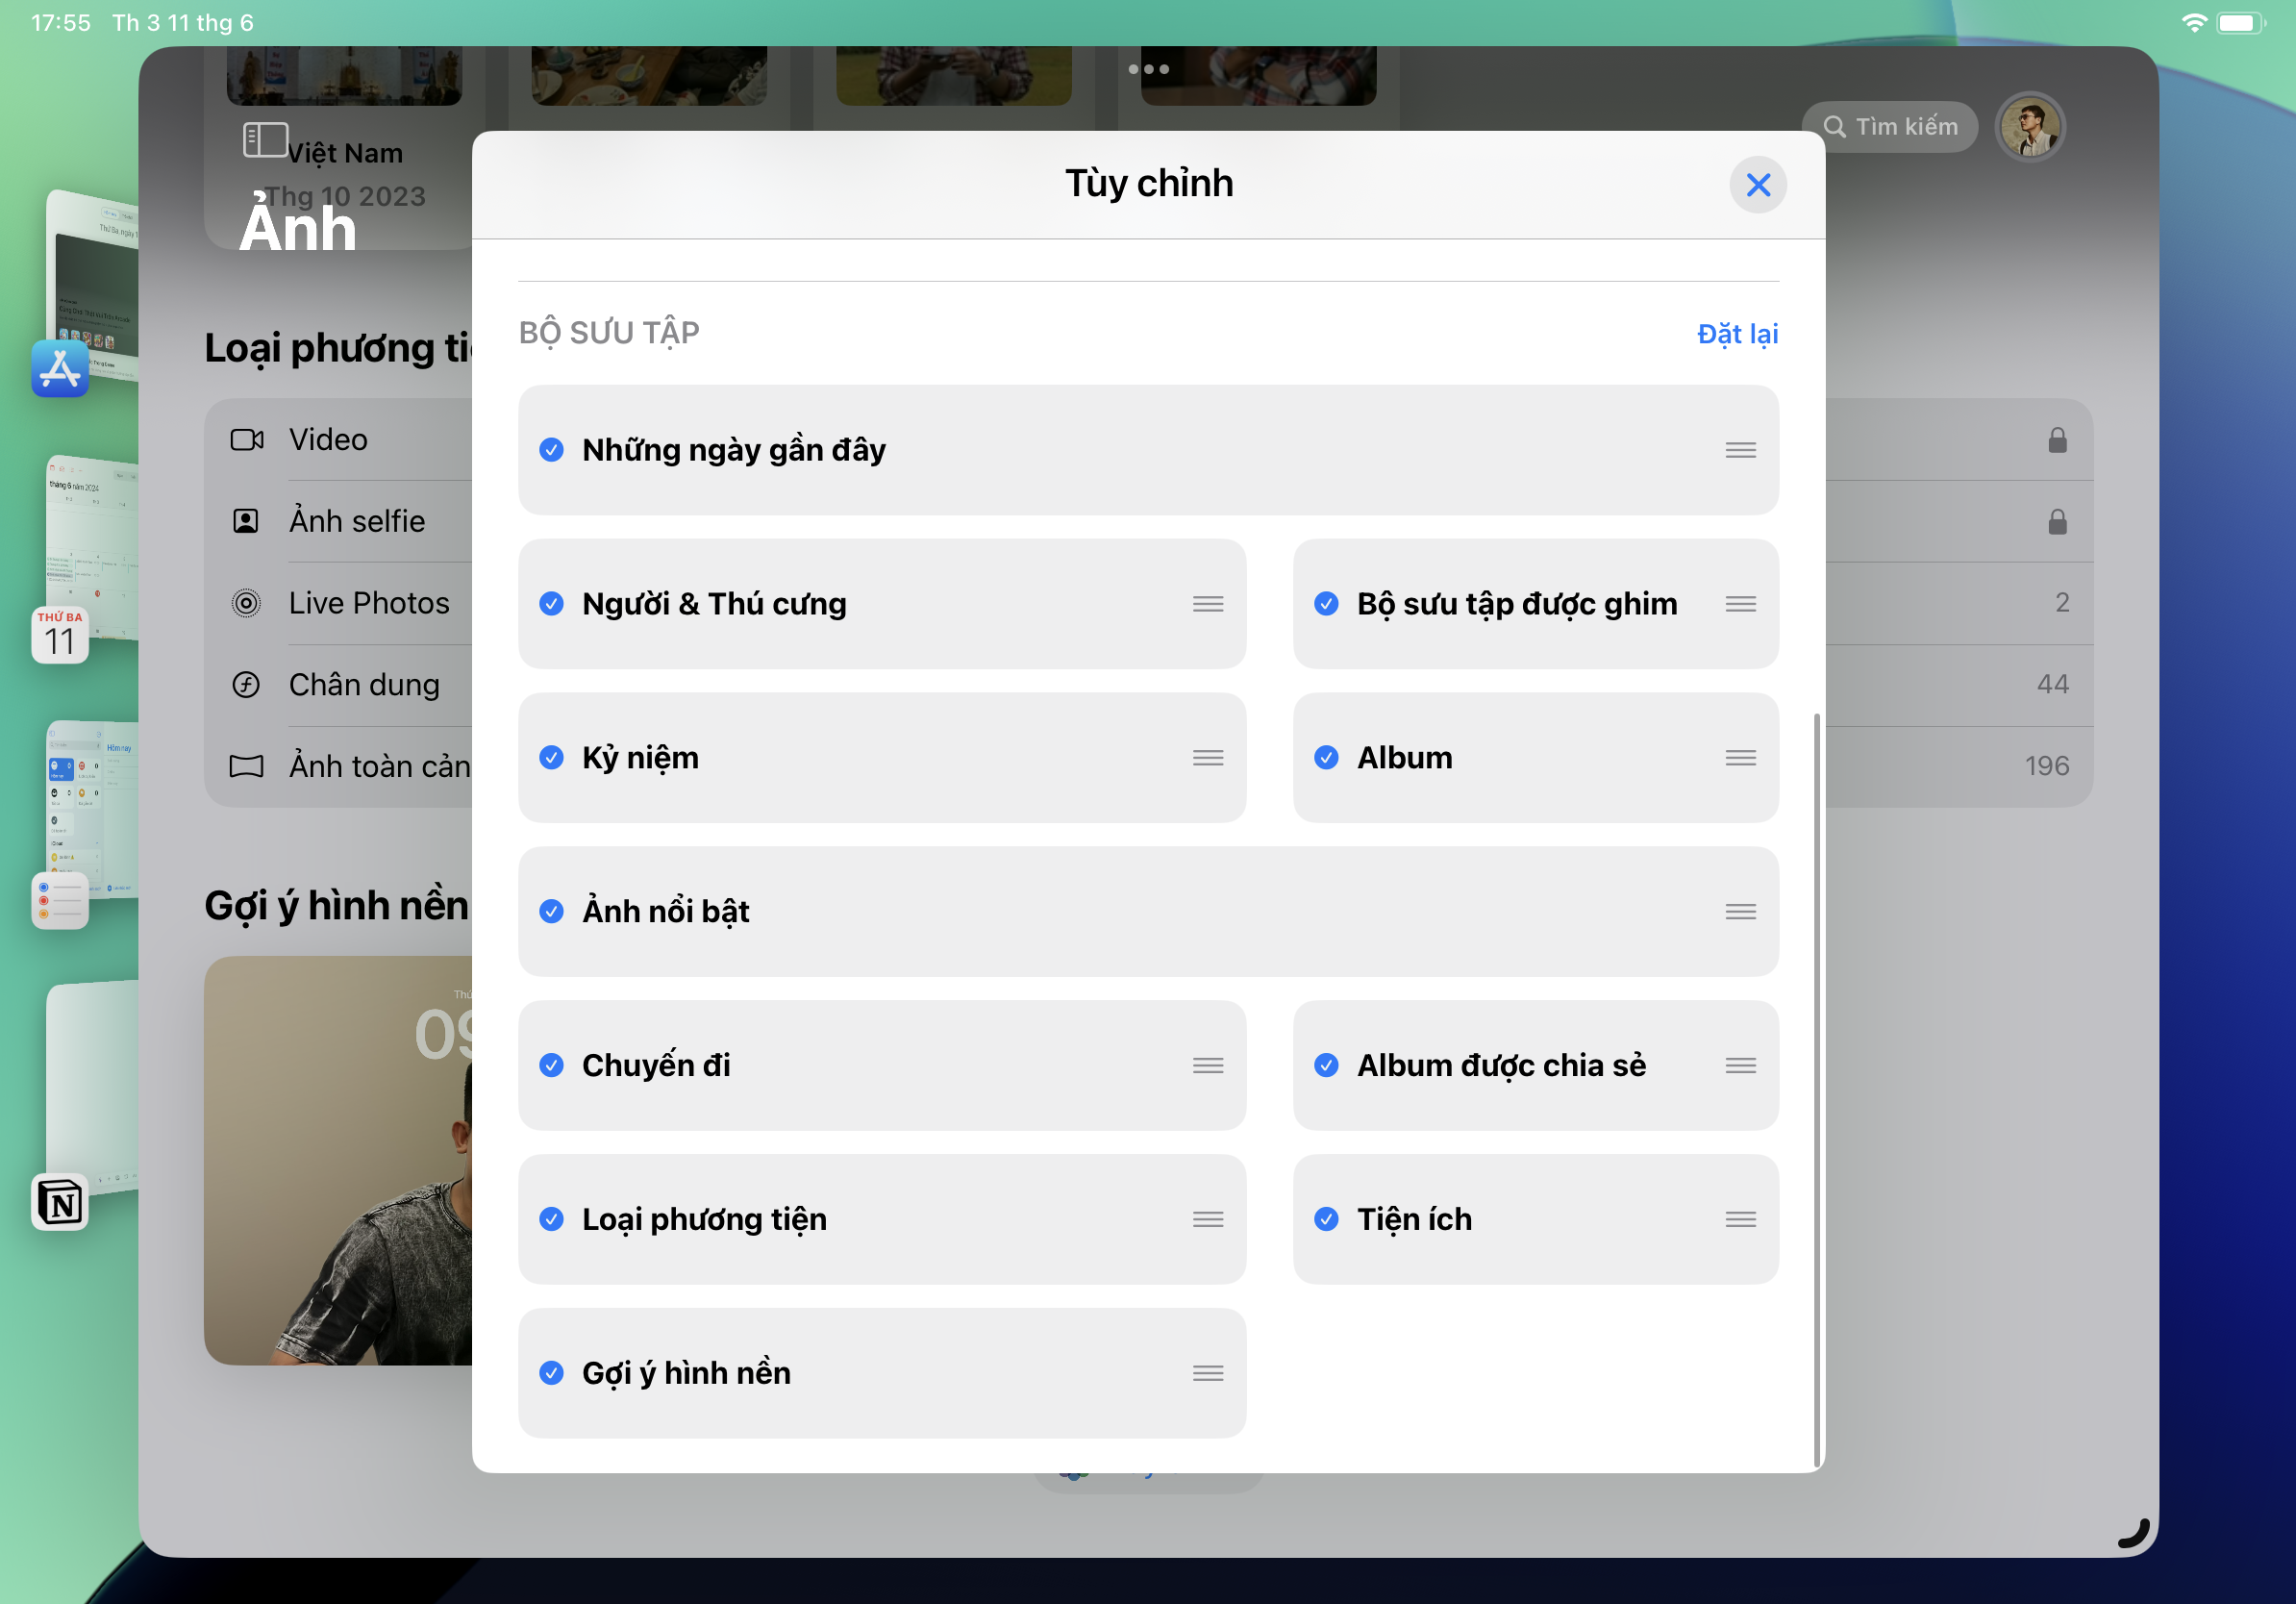2296x1604 pixels.
Task: Toggle the sidebar icon in Photos
Action: click(265, 140)
